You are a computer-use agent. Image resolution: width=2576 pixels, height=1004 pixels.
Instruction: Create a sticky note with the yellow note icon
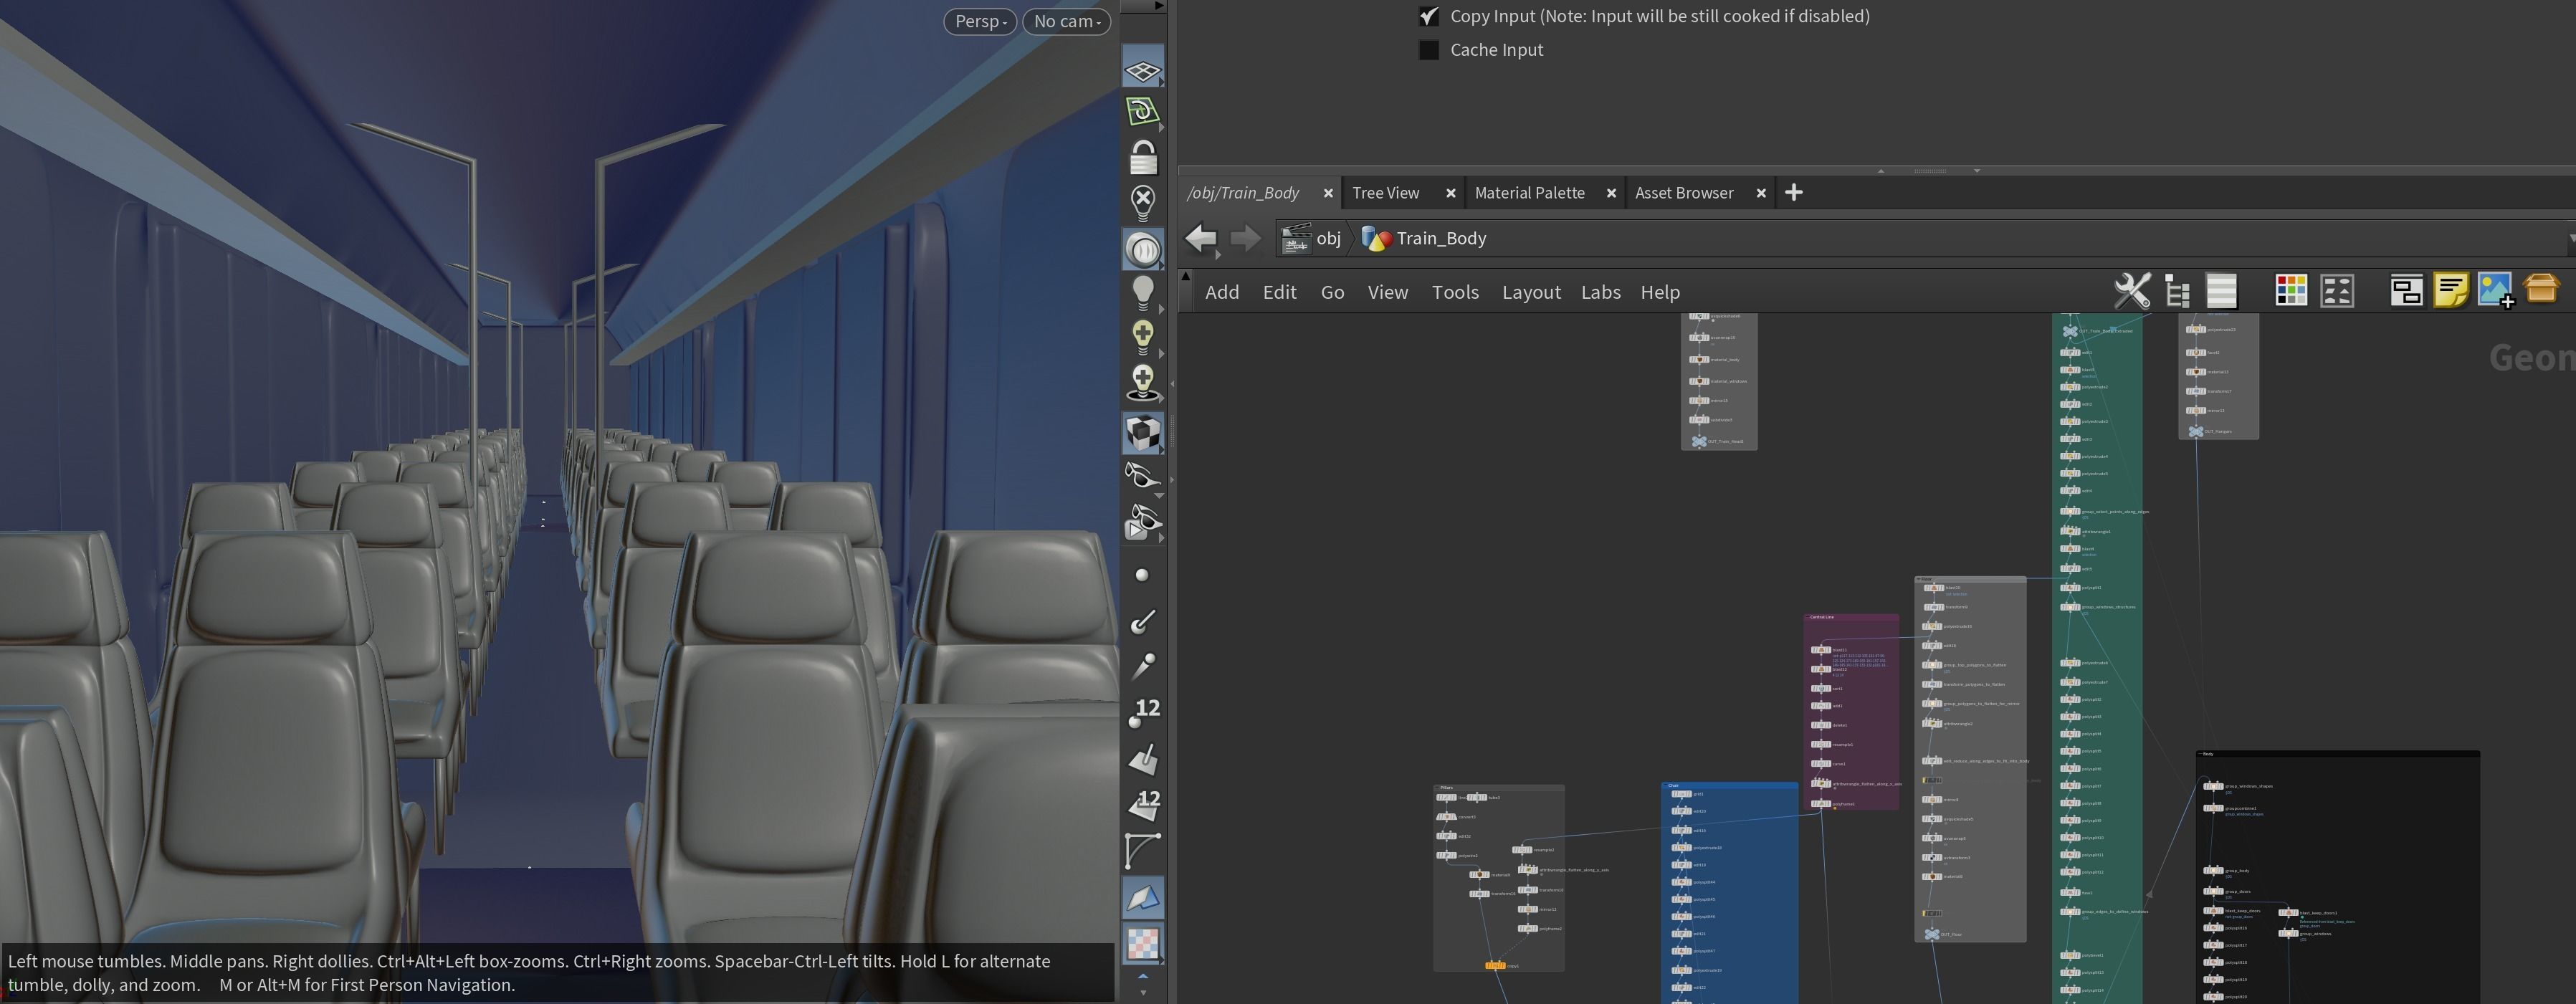tap(2452, 291)
